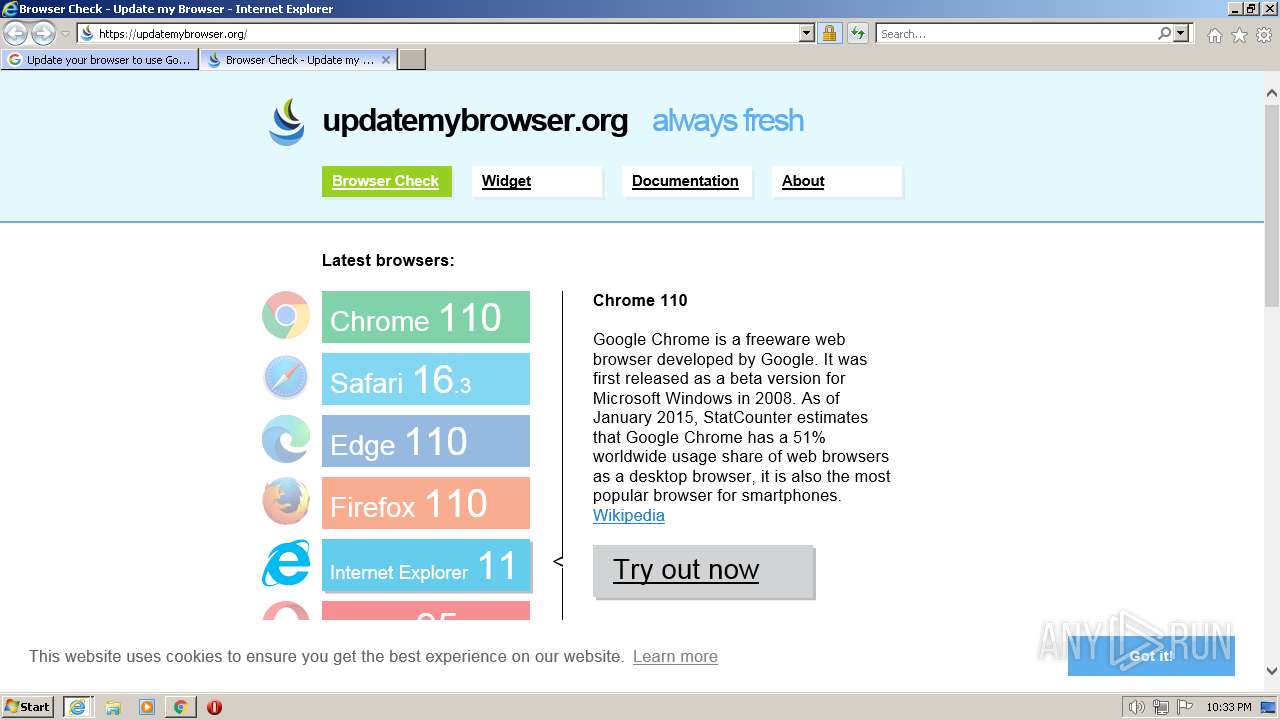Open the About menu item
Image resolution: width=1280 pixels, height=720 pixels.
837,181
